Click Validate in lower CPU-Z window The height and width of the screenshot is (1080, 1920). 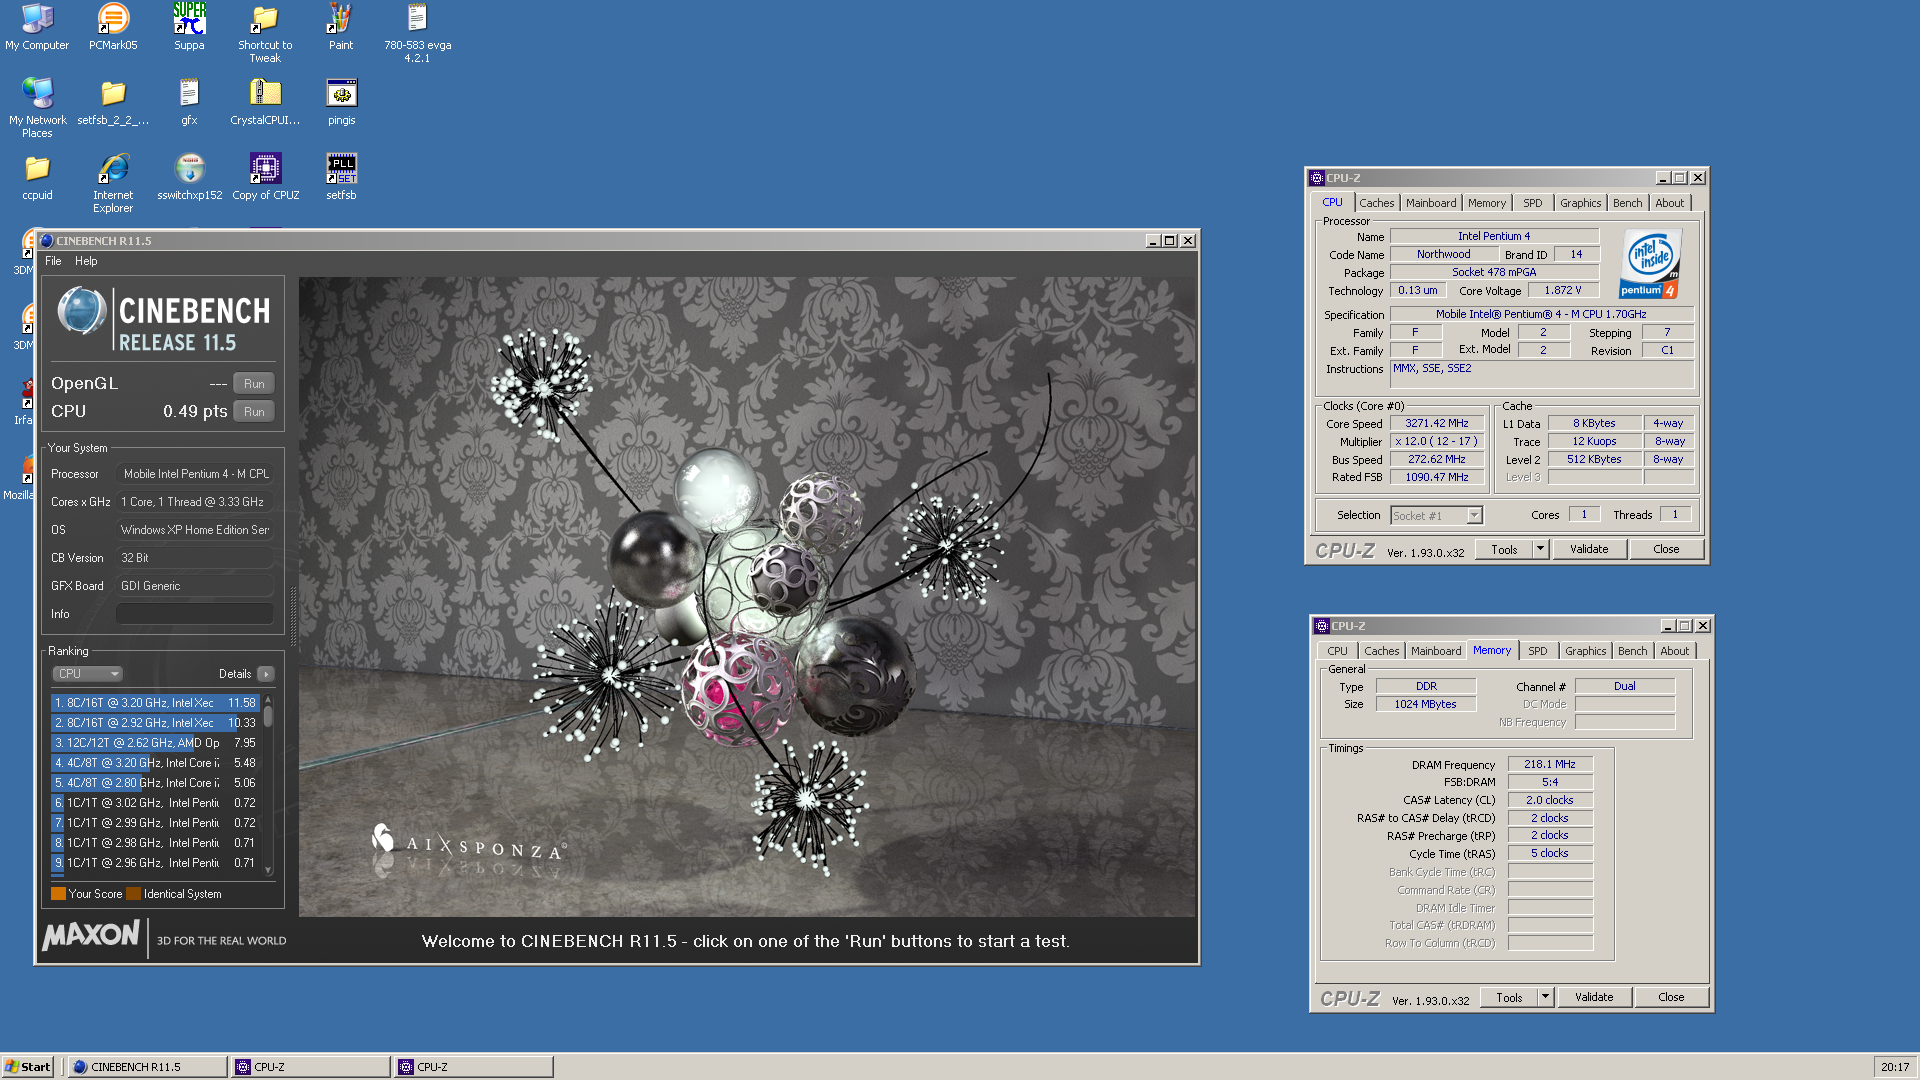point(1594,998)
